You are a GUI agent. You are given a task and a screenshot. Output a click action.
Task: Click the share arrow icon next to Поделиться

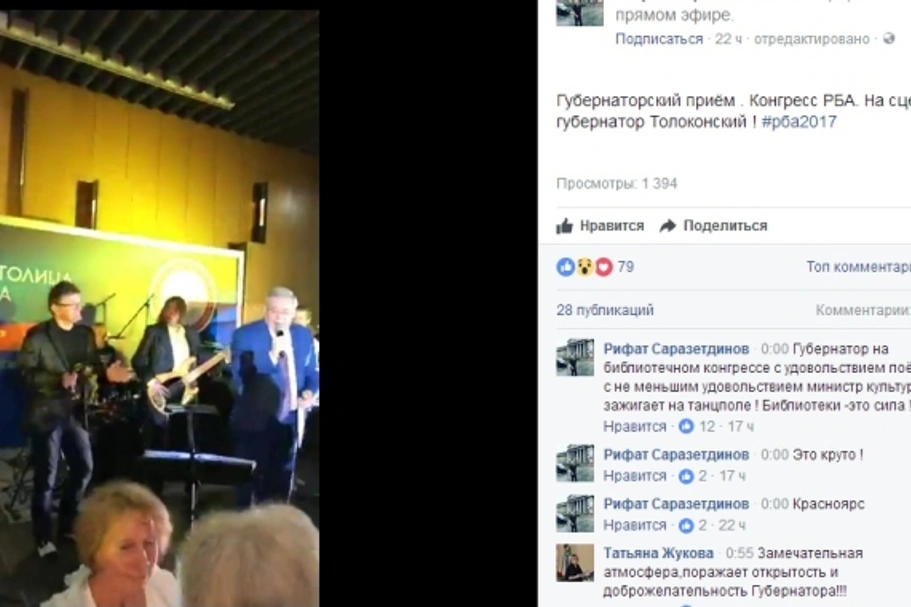pos(668,226)
